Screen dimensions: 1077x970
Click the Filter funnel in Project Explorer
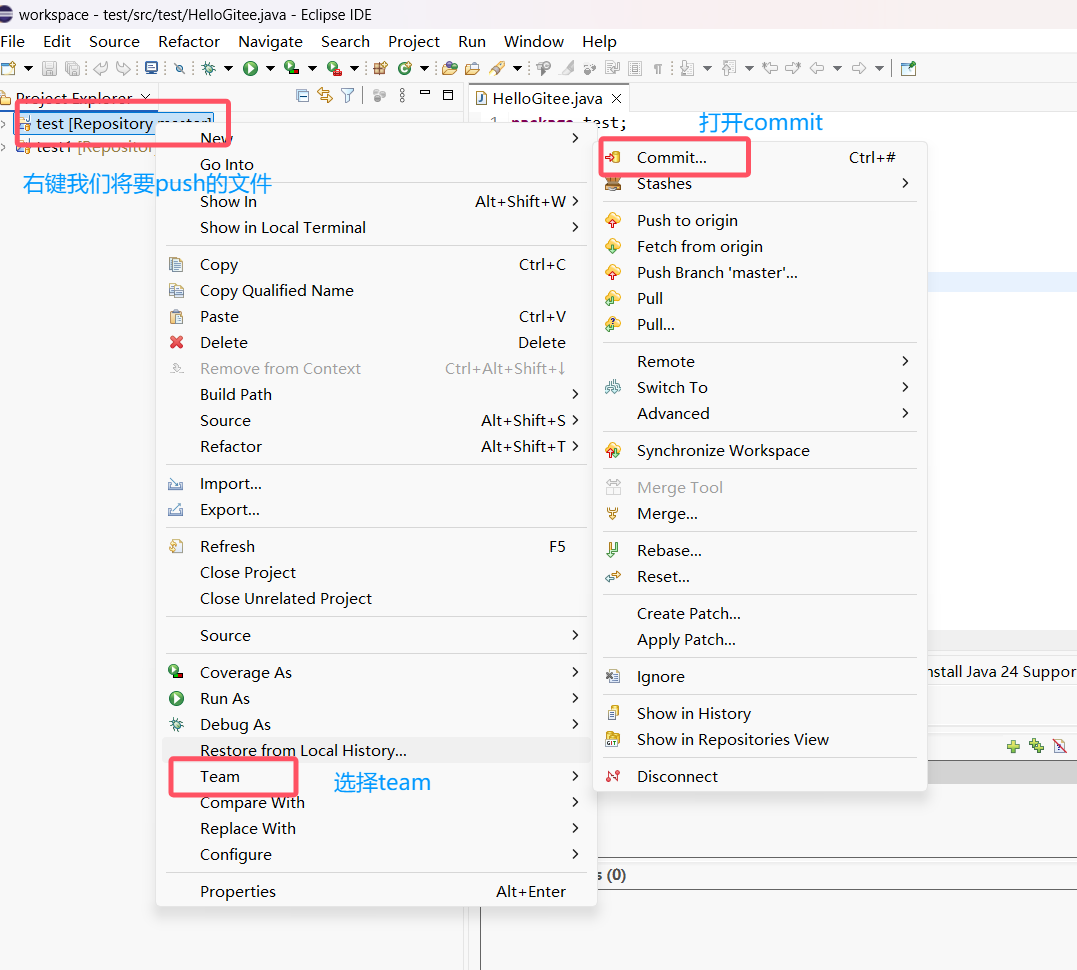coord(348,95)
